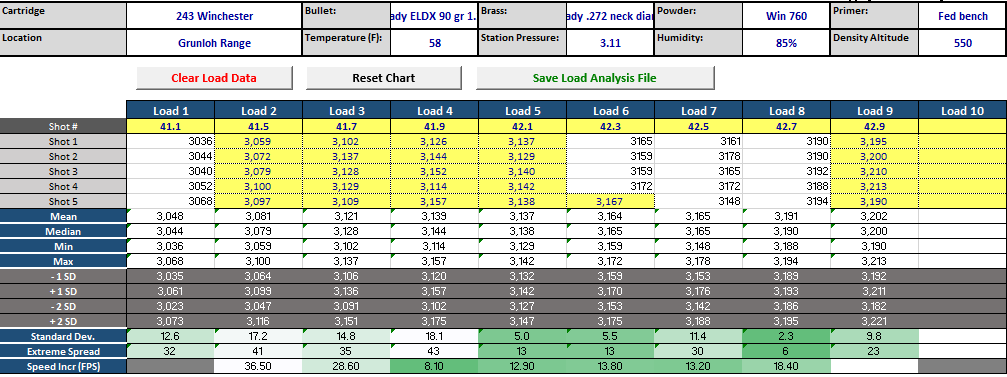Select the Load 1 column header
Image resolution: width=1007 pixels, height=377 pixels.
click(170, 110)
